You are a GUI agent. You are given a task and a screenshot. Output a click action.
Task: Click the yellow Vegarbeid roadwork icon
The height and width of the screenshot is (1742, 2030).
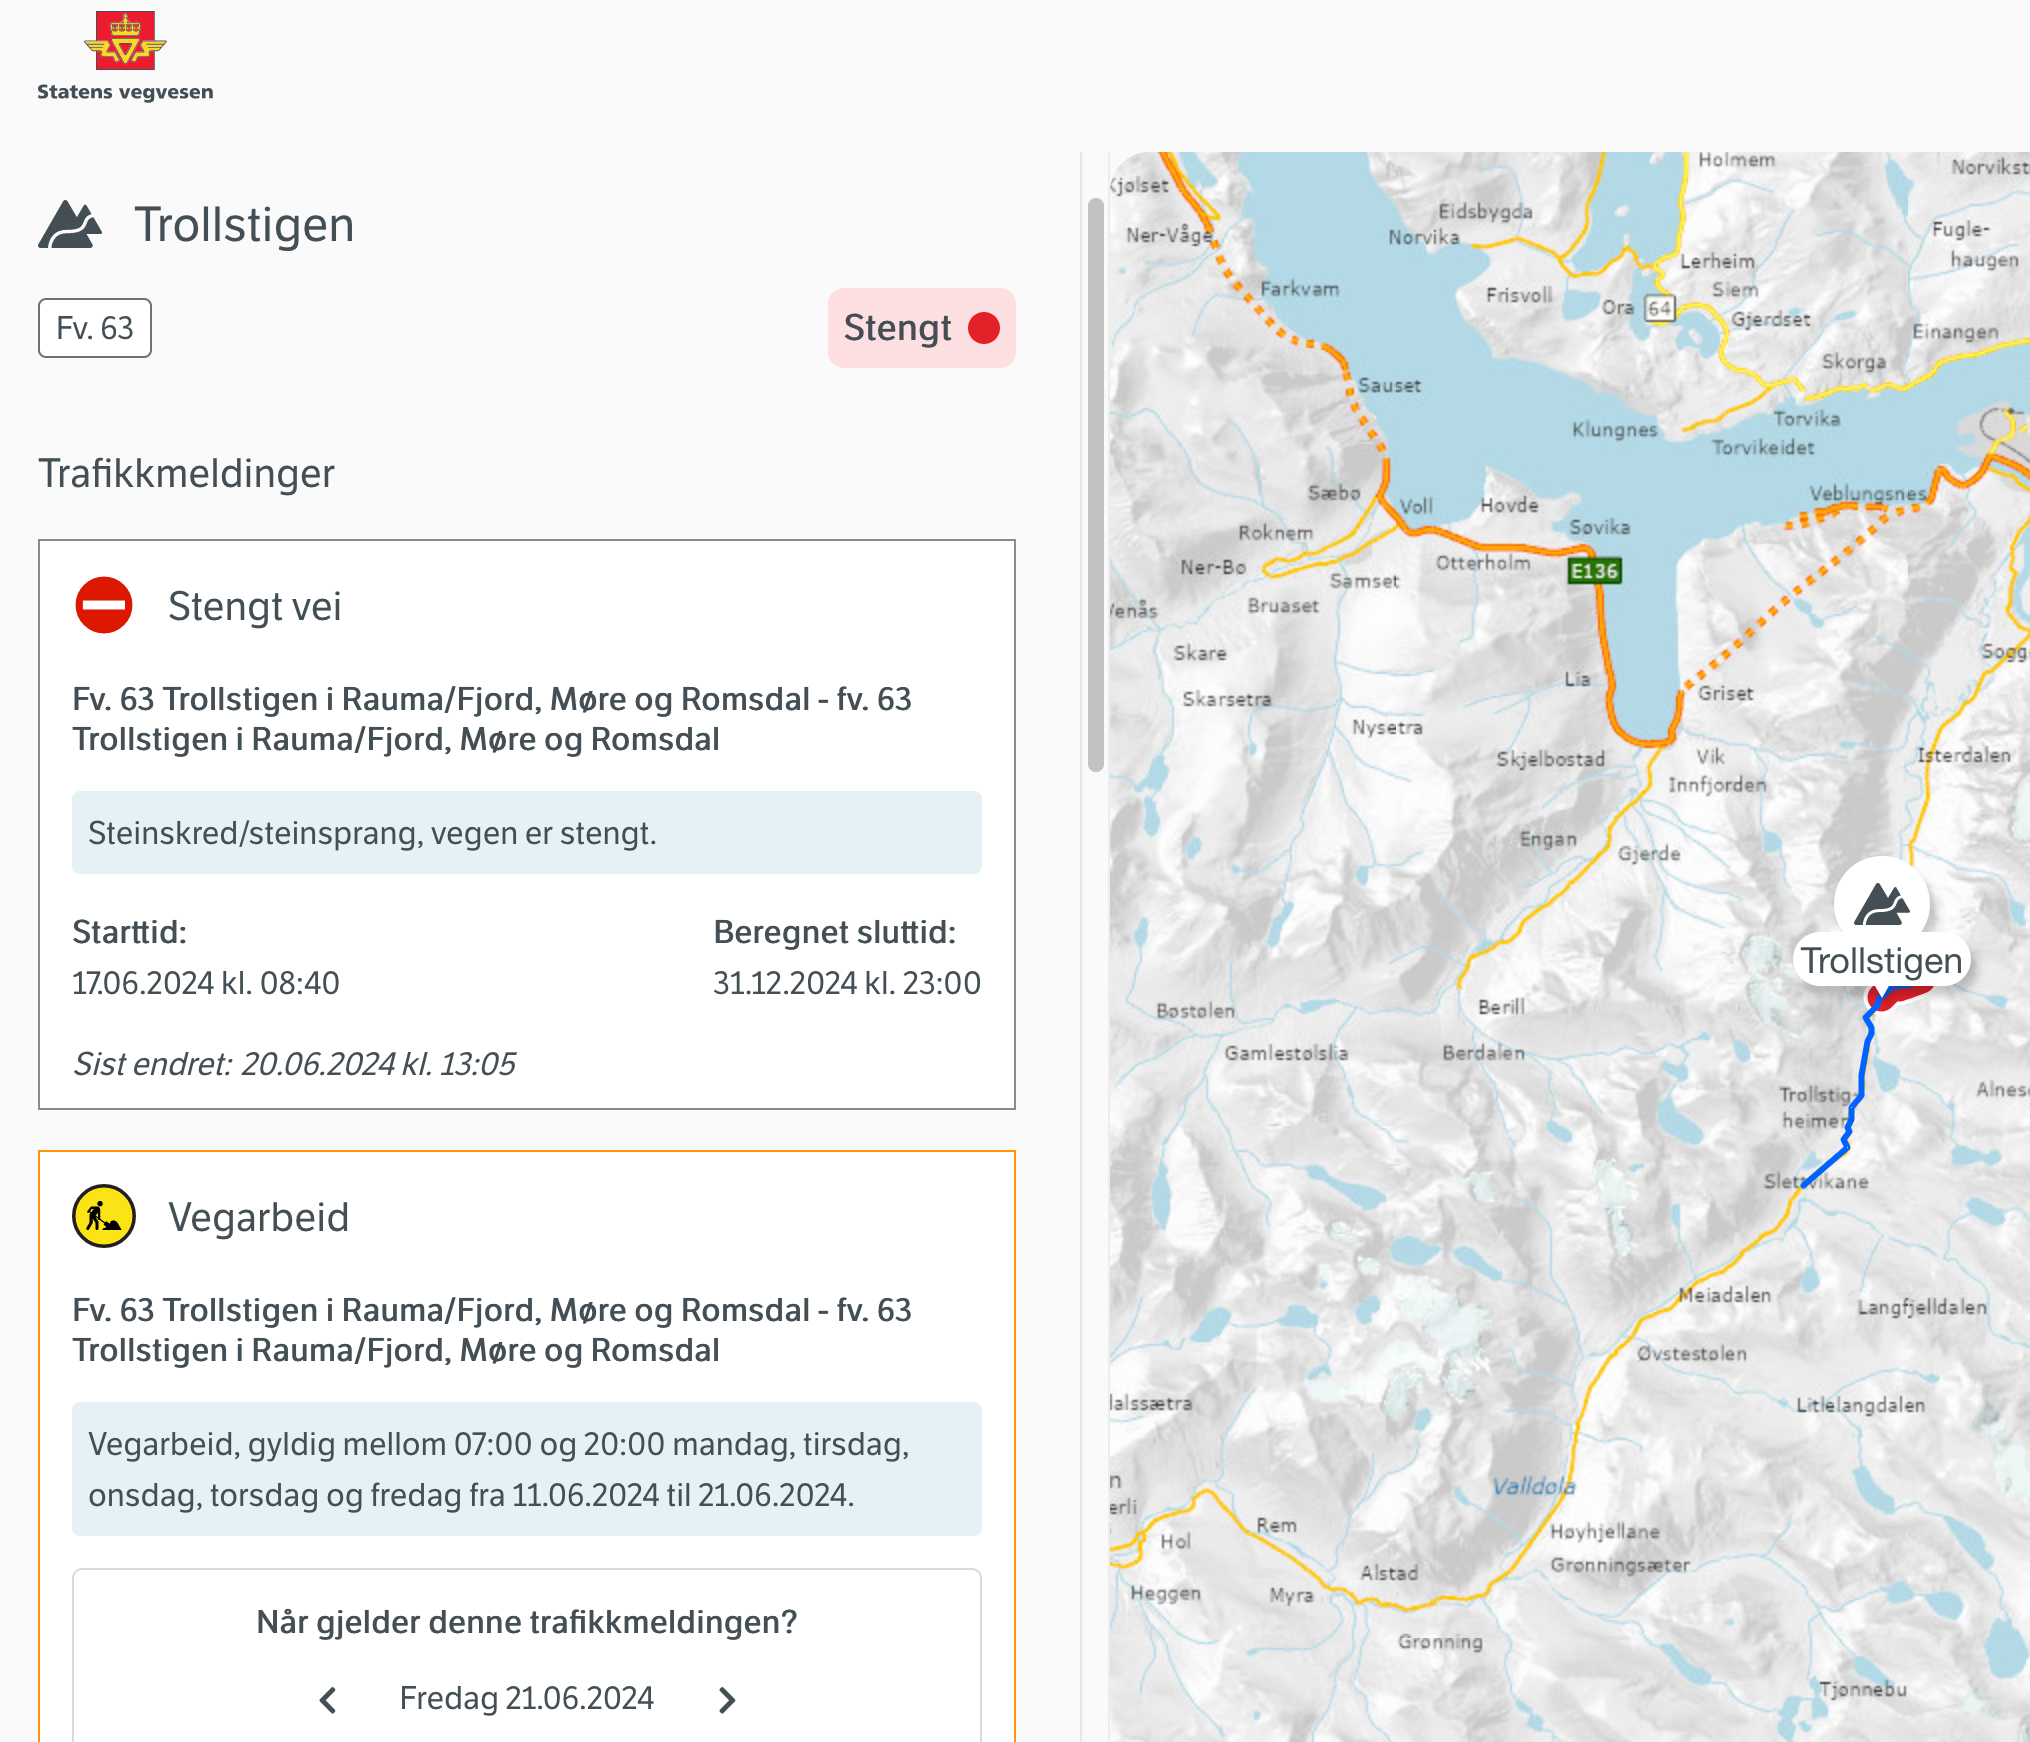click(x=104, y=1216)
